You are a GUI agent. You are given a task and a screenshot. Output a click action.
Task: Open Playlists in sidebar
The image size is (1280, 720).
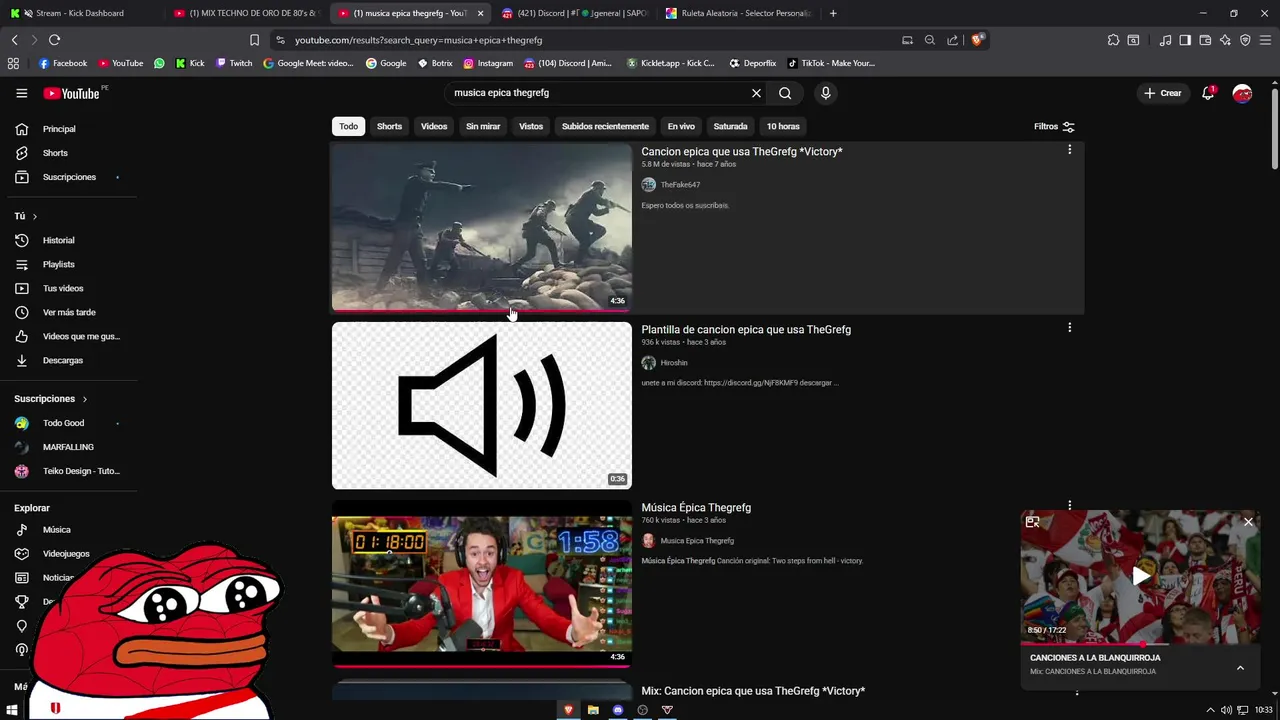pos(68,264)
